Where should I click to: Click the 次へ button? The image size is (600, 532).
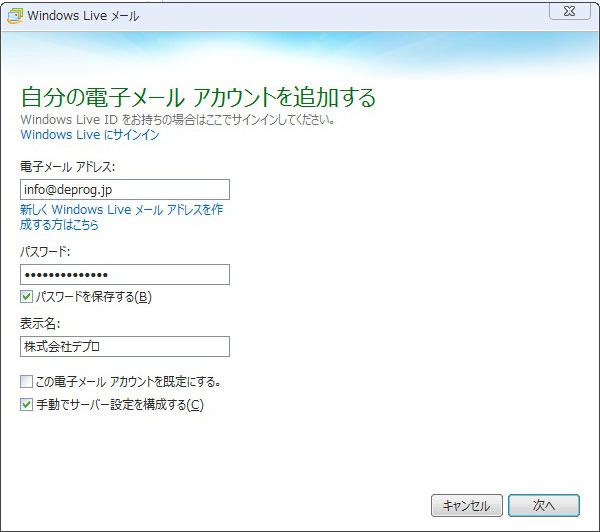544,506
